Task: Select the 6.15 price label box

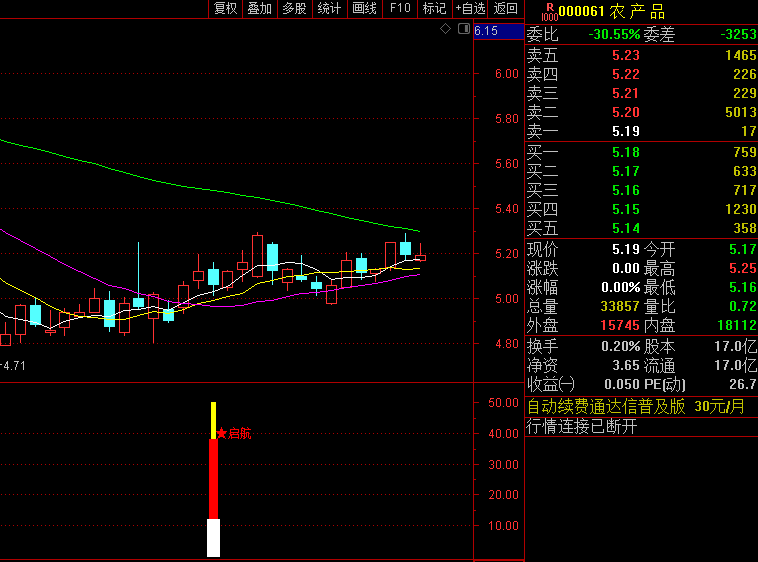Action: pos(498,31)
